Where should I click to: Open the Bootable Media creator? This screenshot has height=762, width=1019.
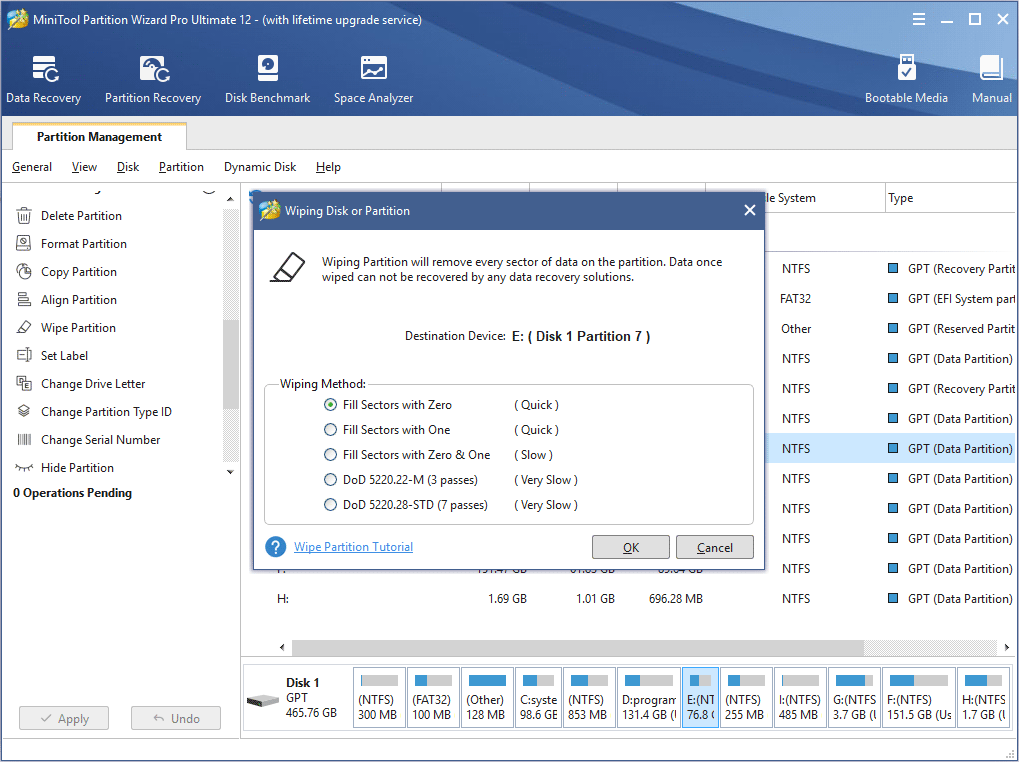click(906, 78)
